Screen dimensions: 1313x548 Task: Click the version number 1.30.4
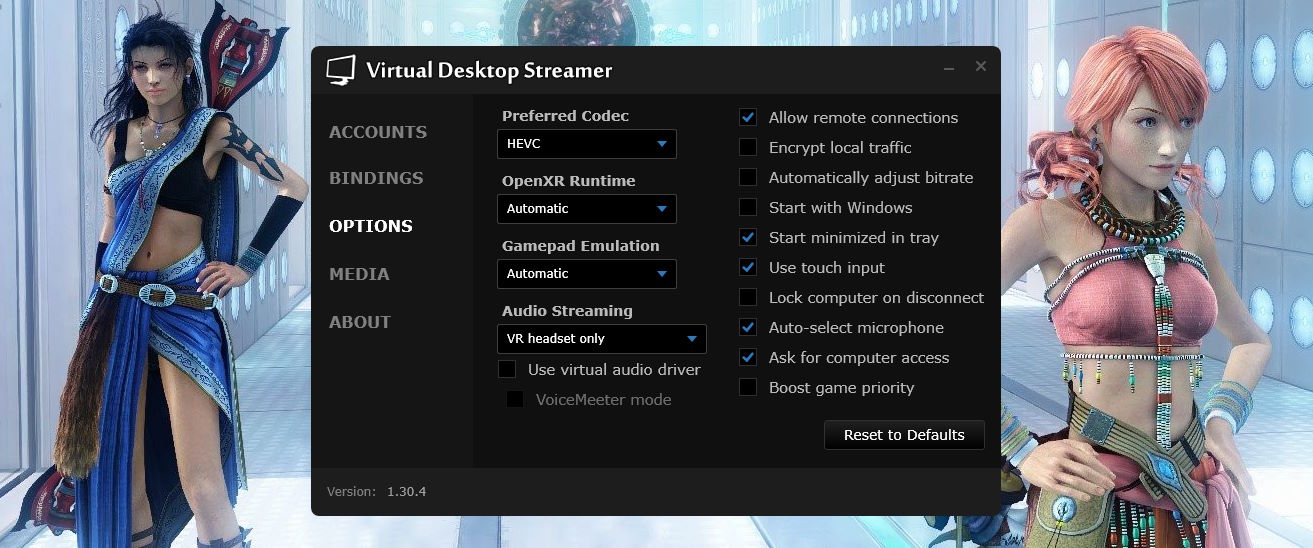coord(407,491)
